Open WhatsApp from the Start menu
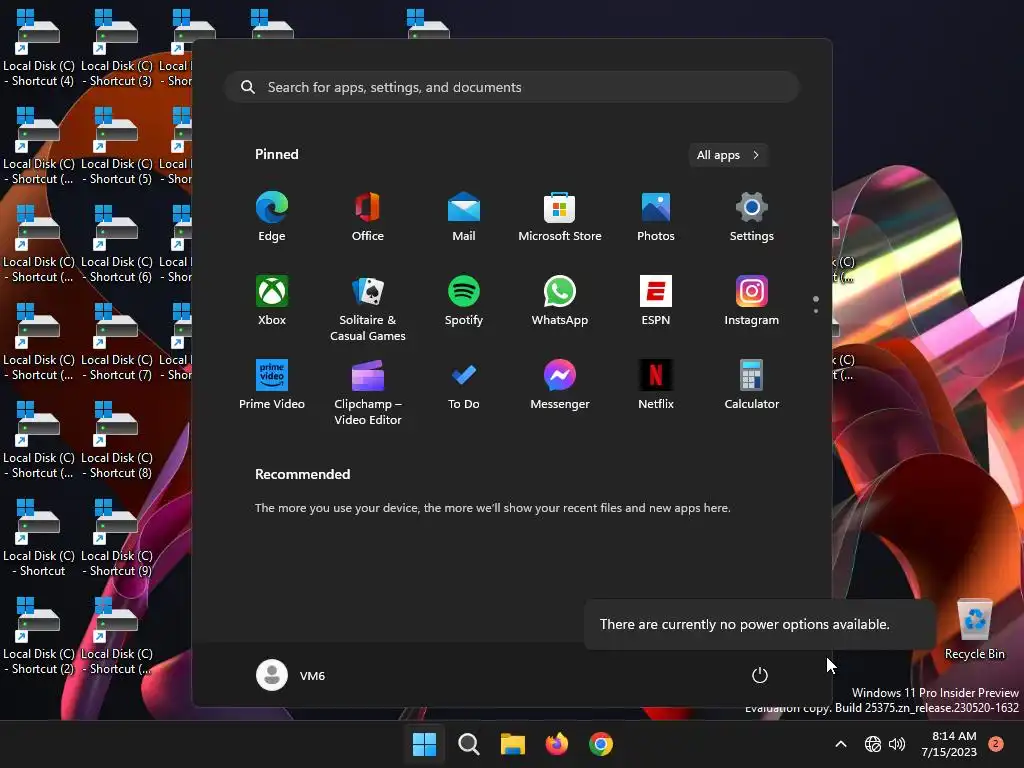 (x=560, y=301)
